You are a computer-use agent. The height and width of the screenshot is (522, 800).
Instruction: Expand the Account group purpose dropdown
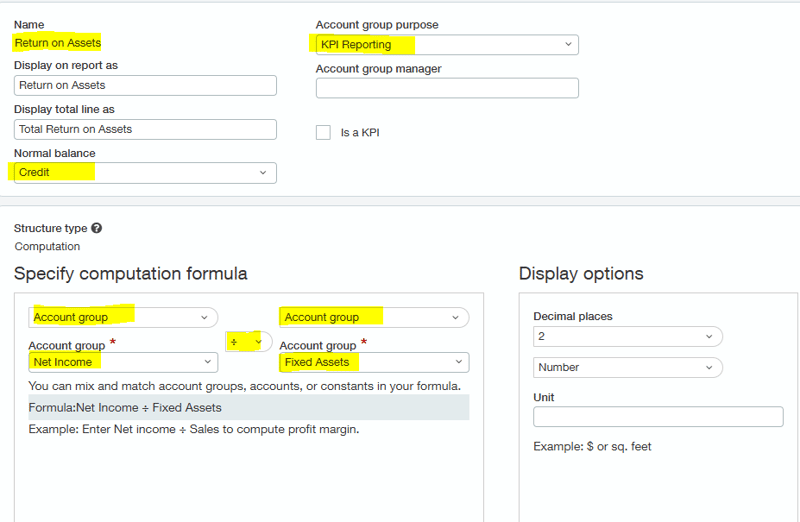click(446, 44)
